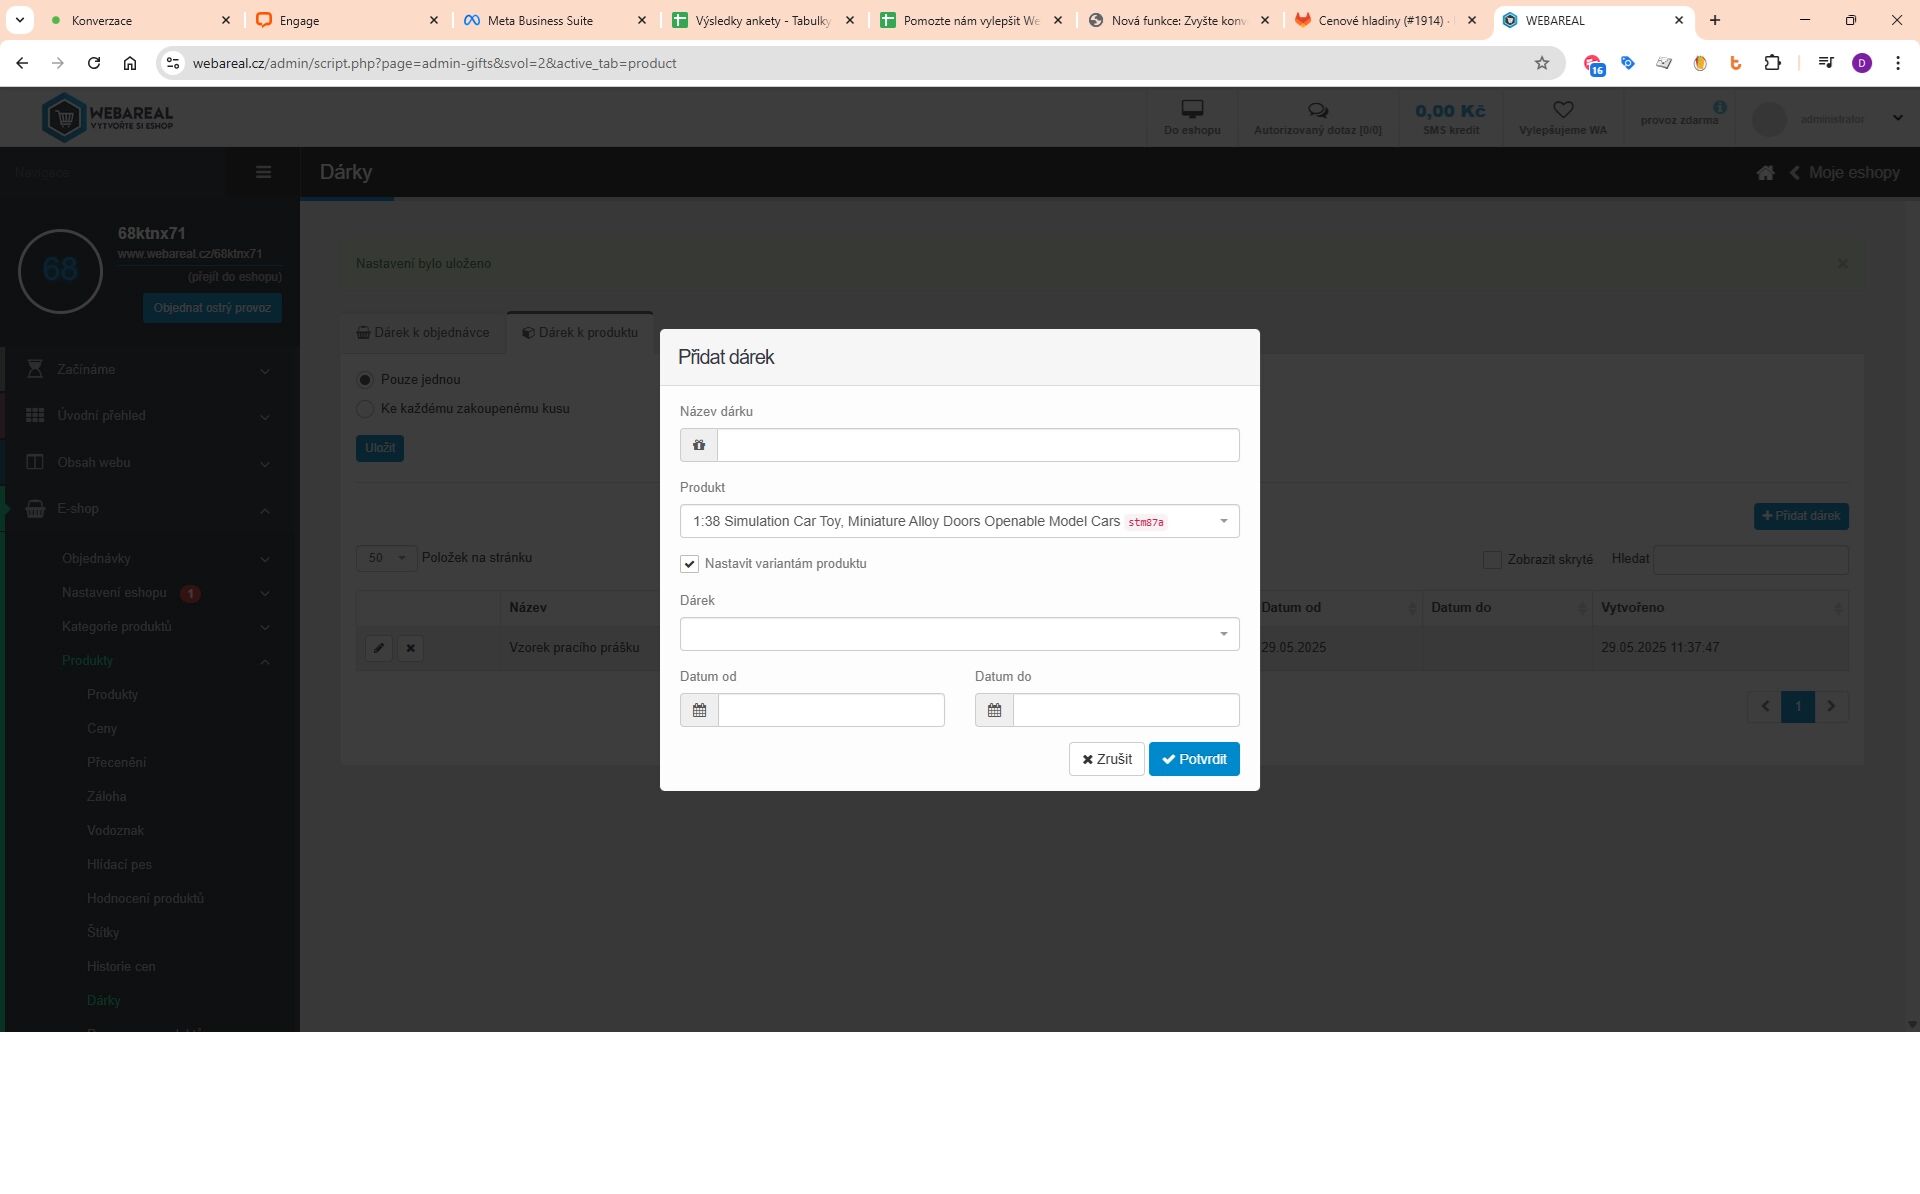1920x1194 pixels.
Task: Click the home icon in header
Action: pos(1765,173)
